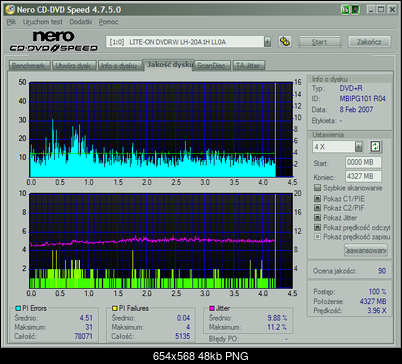
Task: Toggle the Pokaż Jitter checkbox
Action: [317, 217]
